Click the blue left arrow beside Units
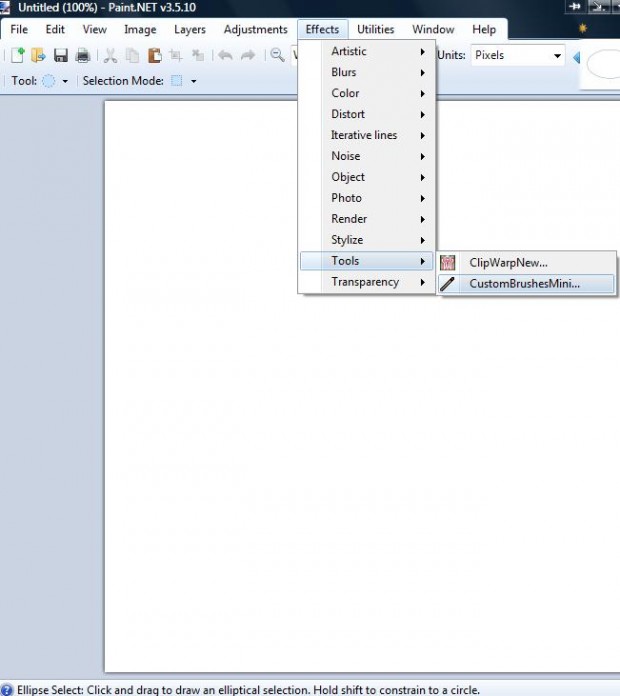This screenshot has width=620, height=696. coord(577,57)
